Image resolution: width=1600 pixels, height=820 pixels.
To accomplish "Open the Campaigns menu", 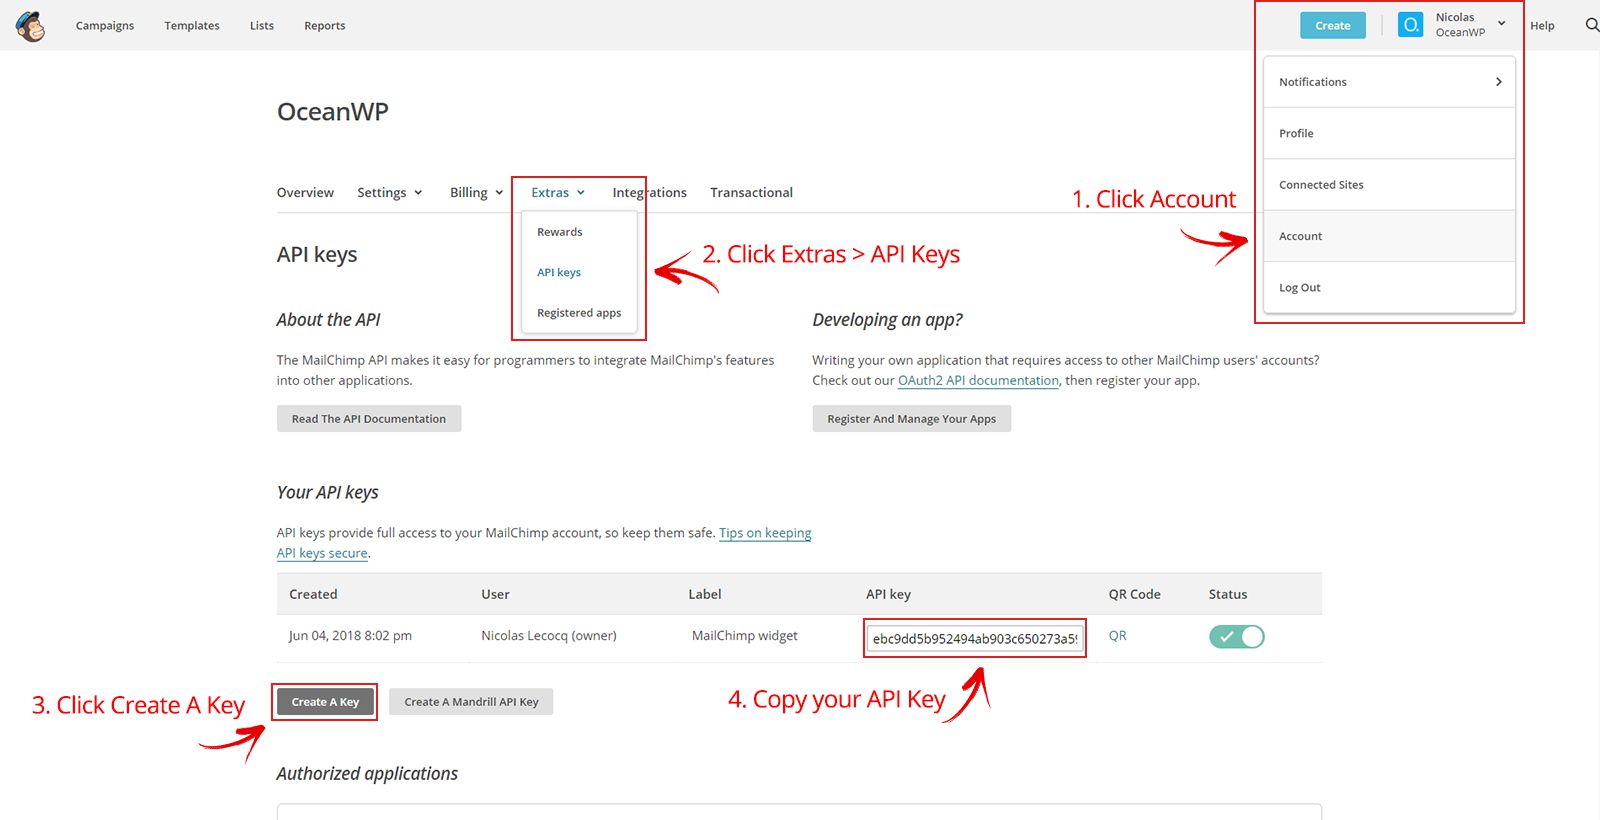I will click(x=105, y=26).
